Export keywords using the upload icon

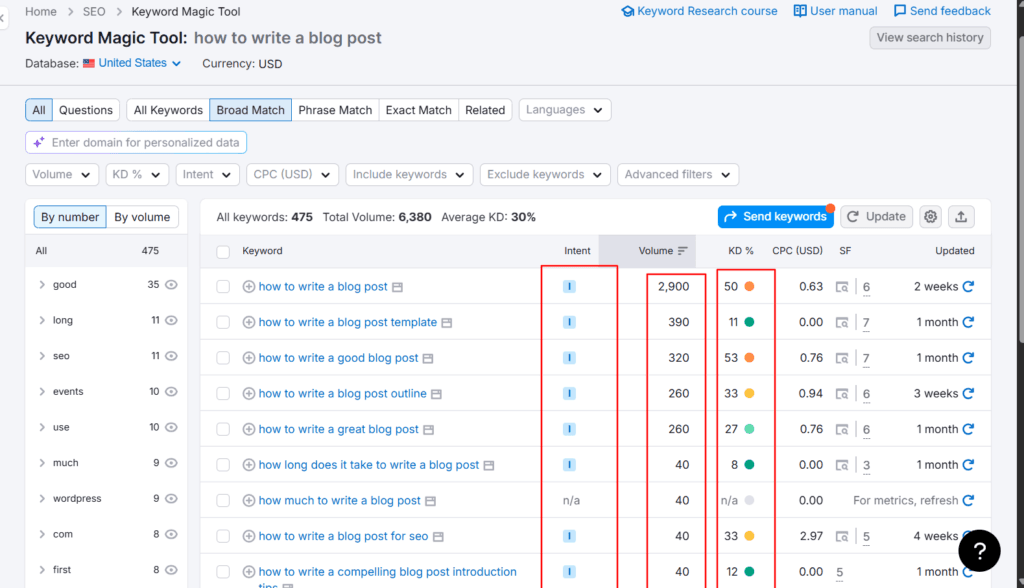click(x=963, y=216)
